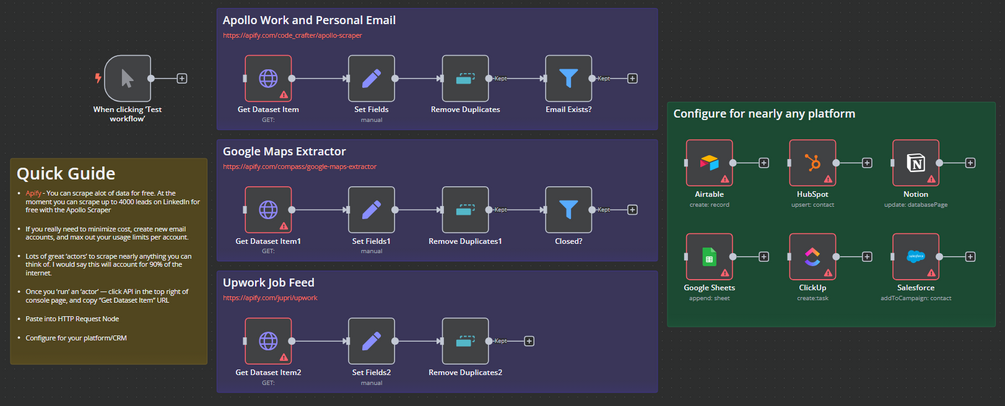1005x406 pixels.
Task: Click the 'upsert: contact' label under HubSpot
Action: coord(812,205)
